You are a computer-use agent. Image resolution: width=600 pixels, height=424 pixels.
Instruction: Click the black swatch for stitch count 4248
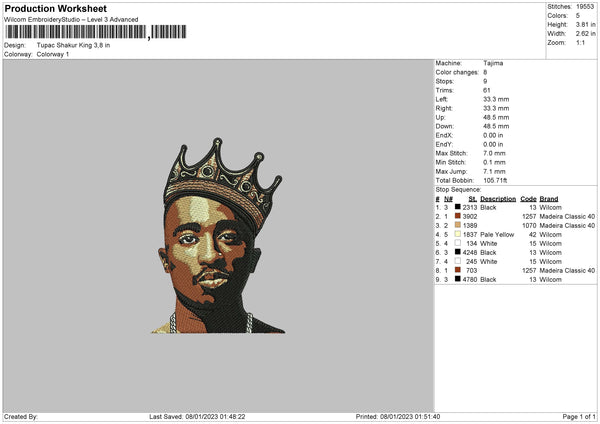pyautogui.click(x=457, y=252)
